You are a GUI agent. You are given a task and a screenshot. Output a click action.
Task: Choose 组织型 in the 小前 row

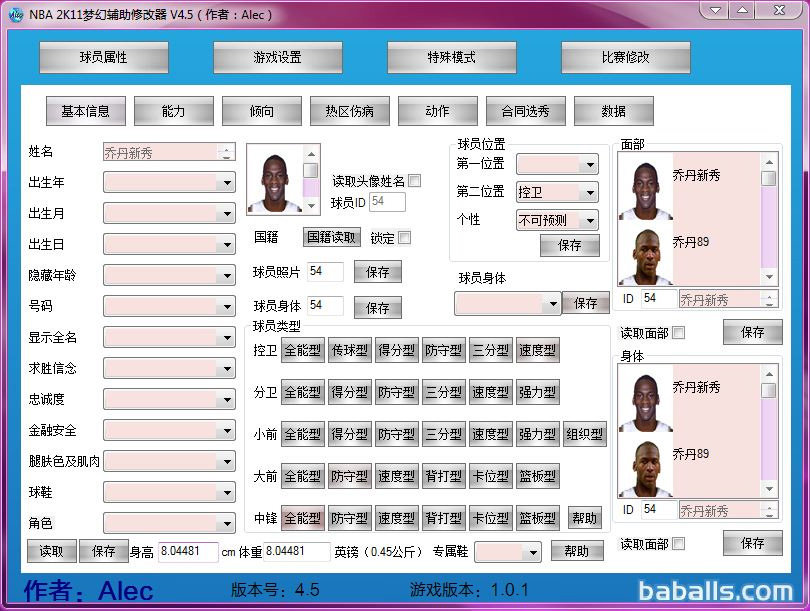click(x=584, y=434)
